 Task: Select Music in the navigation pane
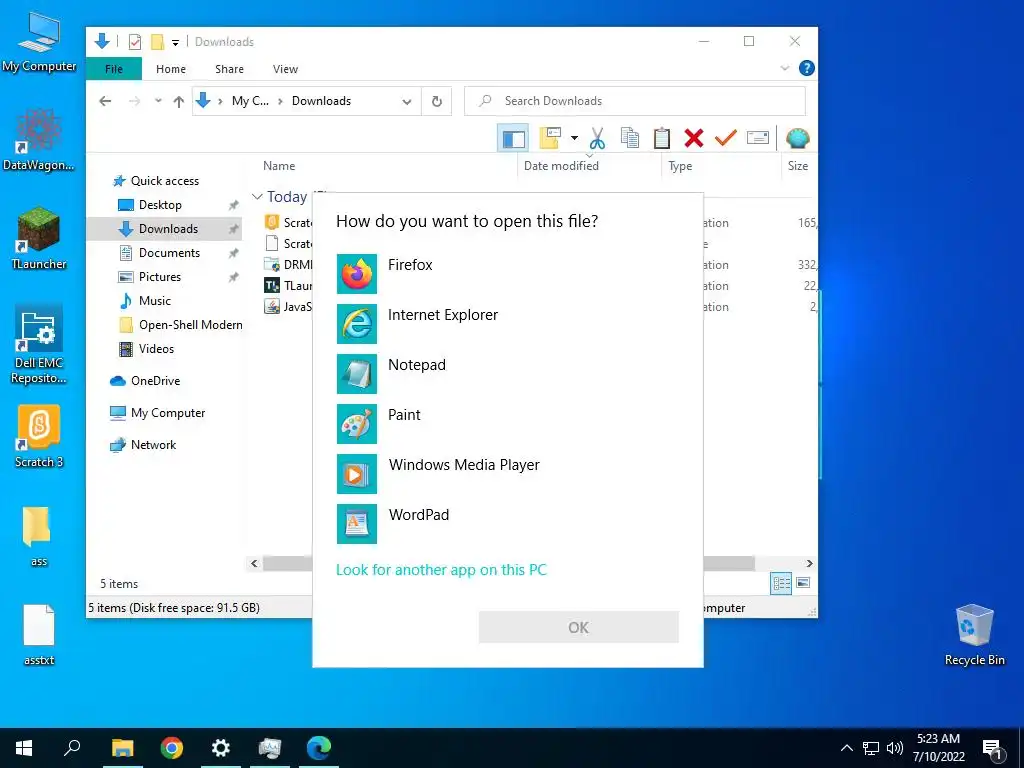tap(154, 301)
